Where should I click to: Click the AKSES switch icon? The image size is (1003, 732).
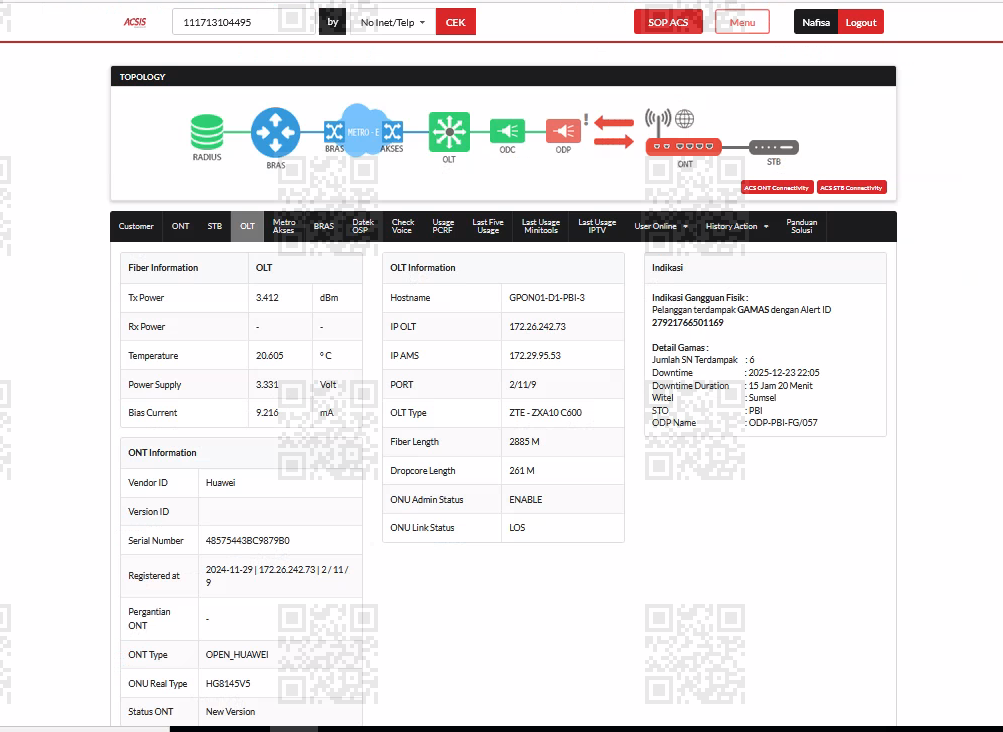click(393, 132)
